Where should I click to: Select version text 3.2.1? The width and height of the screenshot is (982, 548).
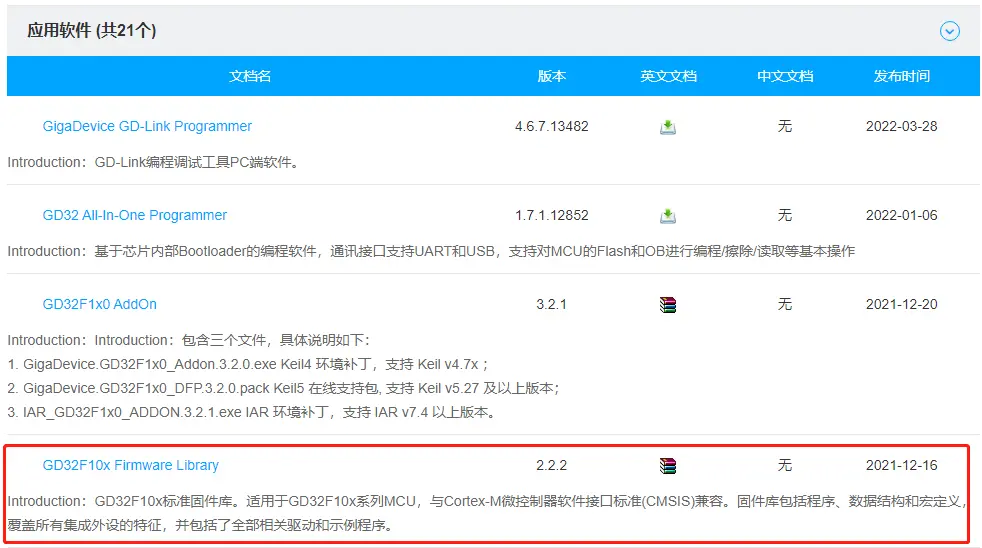click(x=552, y=304)
